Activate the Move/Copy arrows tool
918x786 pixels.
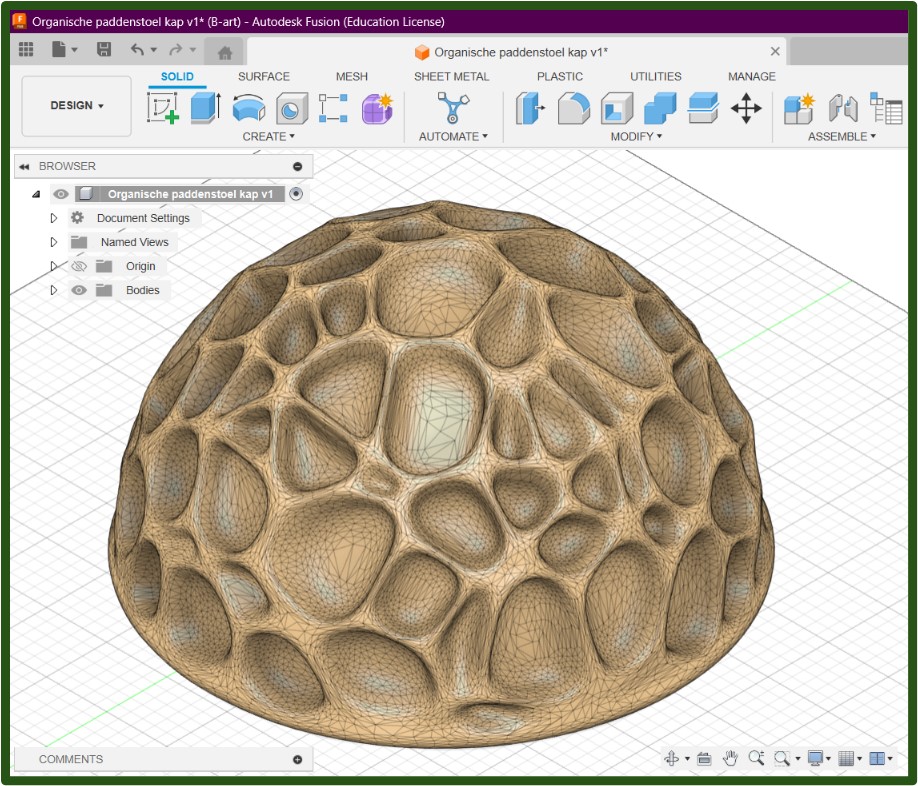point(746,108)
